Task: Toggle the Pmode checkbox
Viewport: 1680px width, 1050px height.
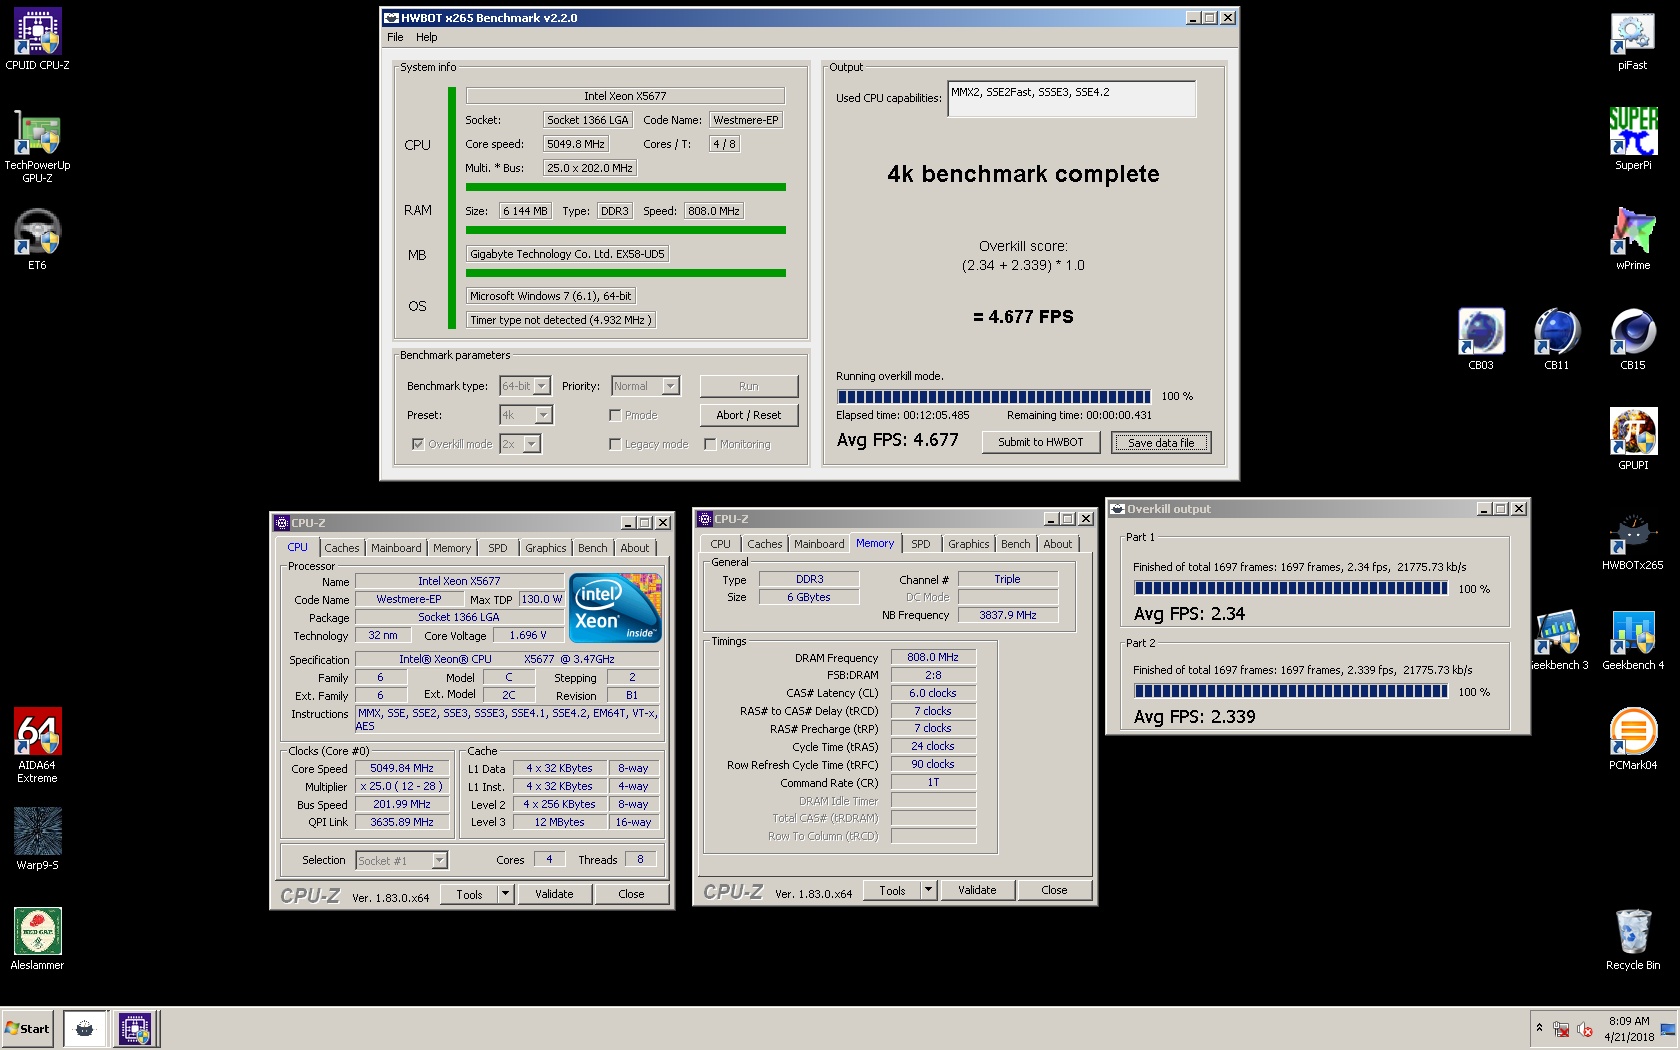Action: coord(615,415)
